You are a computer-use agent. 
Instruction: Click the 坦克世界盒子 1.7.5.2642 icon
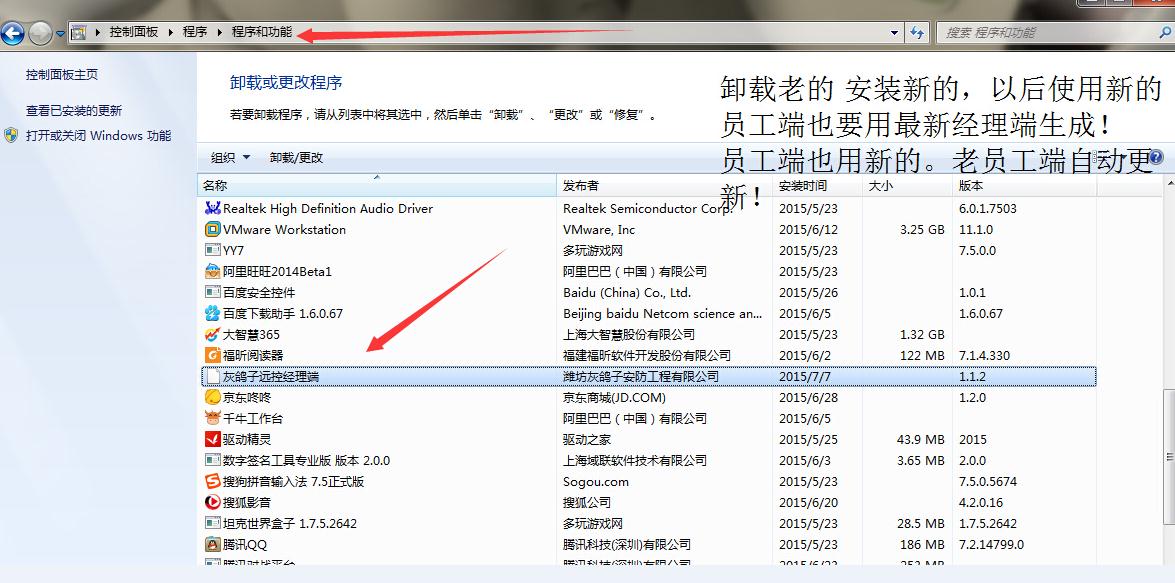[213, 523]
